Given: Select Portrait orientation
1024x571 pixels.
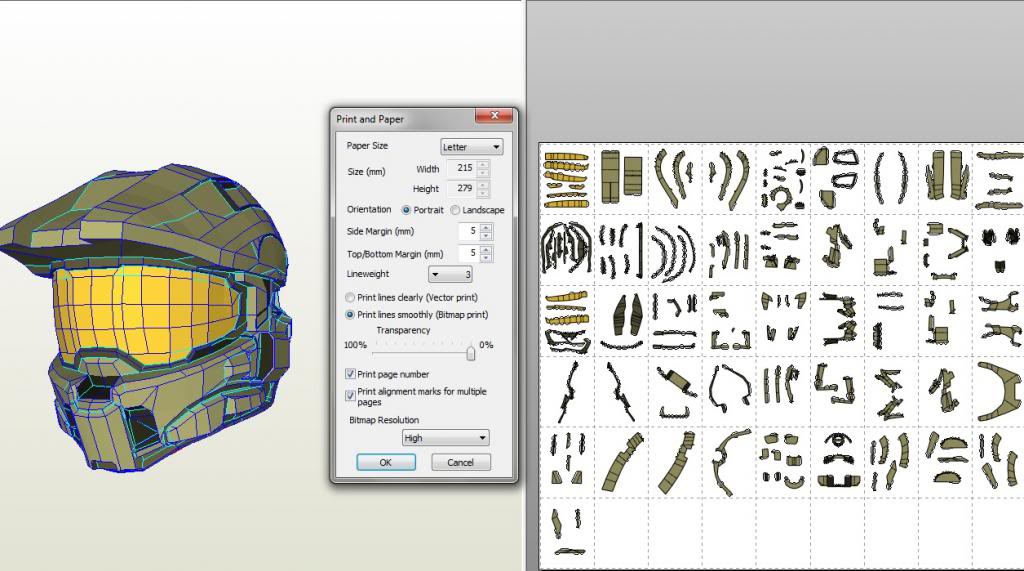Looking at the screenshot, I should (406, 210).
